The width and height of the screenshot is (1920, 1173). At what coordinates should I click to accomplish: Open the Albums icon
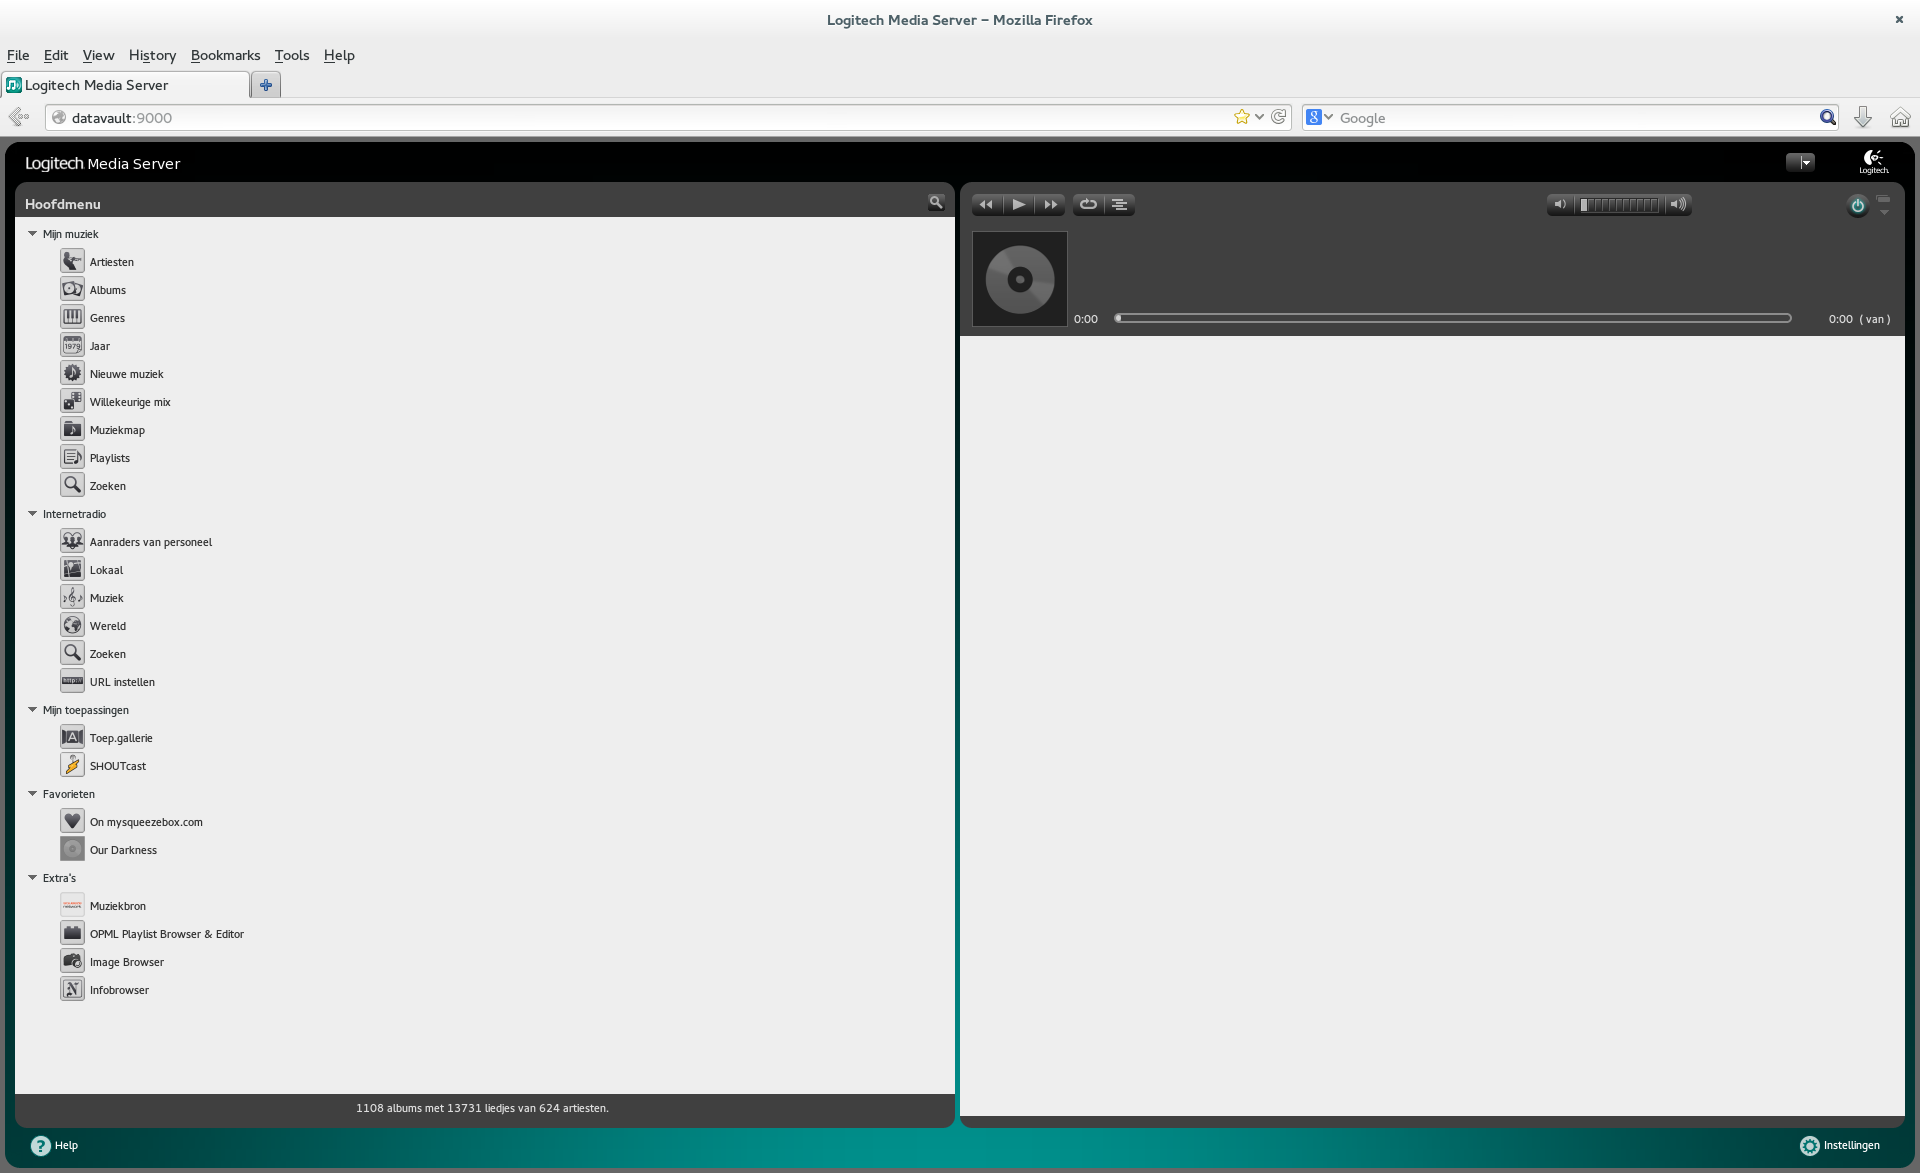tap(72, 289)
